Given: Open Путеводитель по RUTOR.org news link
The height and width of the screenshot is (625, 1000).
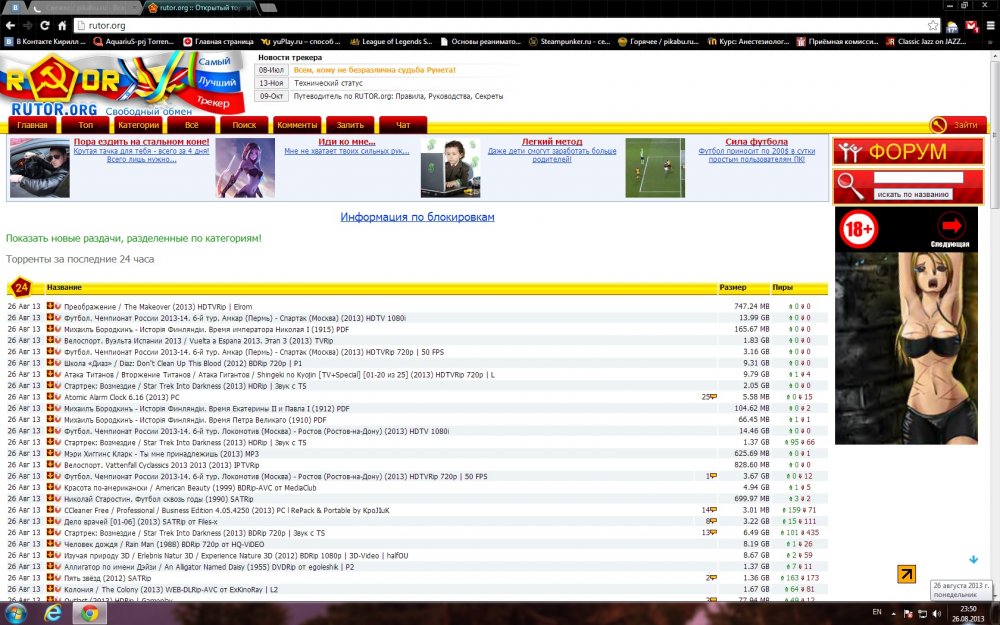Looking at the screenshot, I should tap(398, 96).
